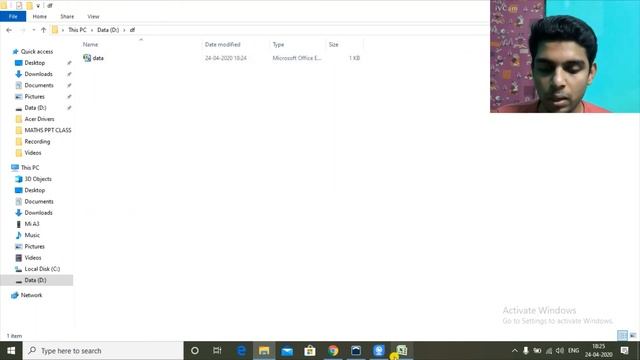Open Mail app from taskbar

tap(287, 351)
